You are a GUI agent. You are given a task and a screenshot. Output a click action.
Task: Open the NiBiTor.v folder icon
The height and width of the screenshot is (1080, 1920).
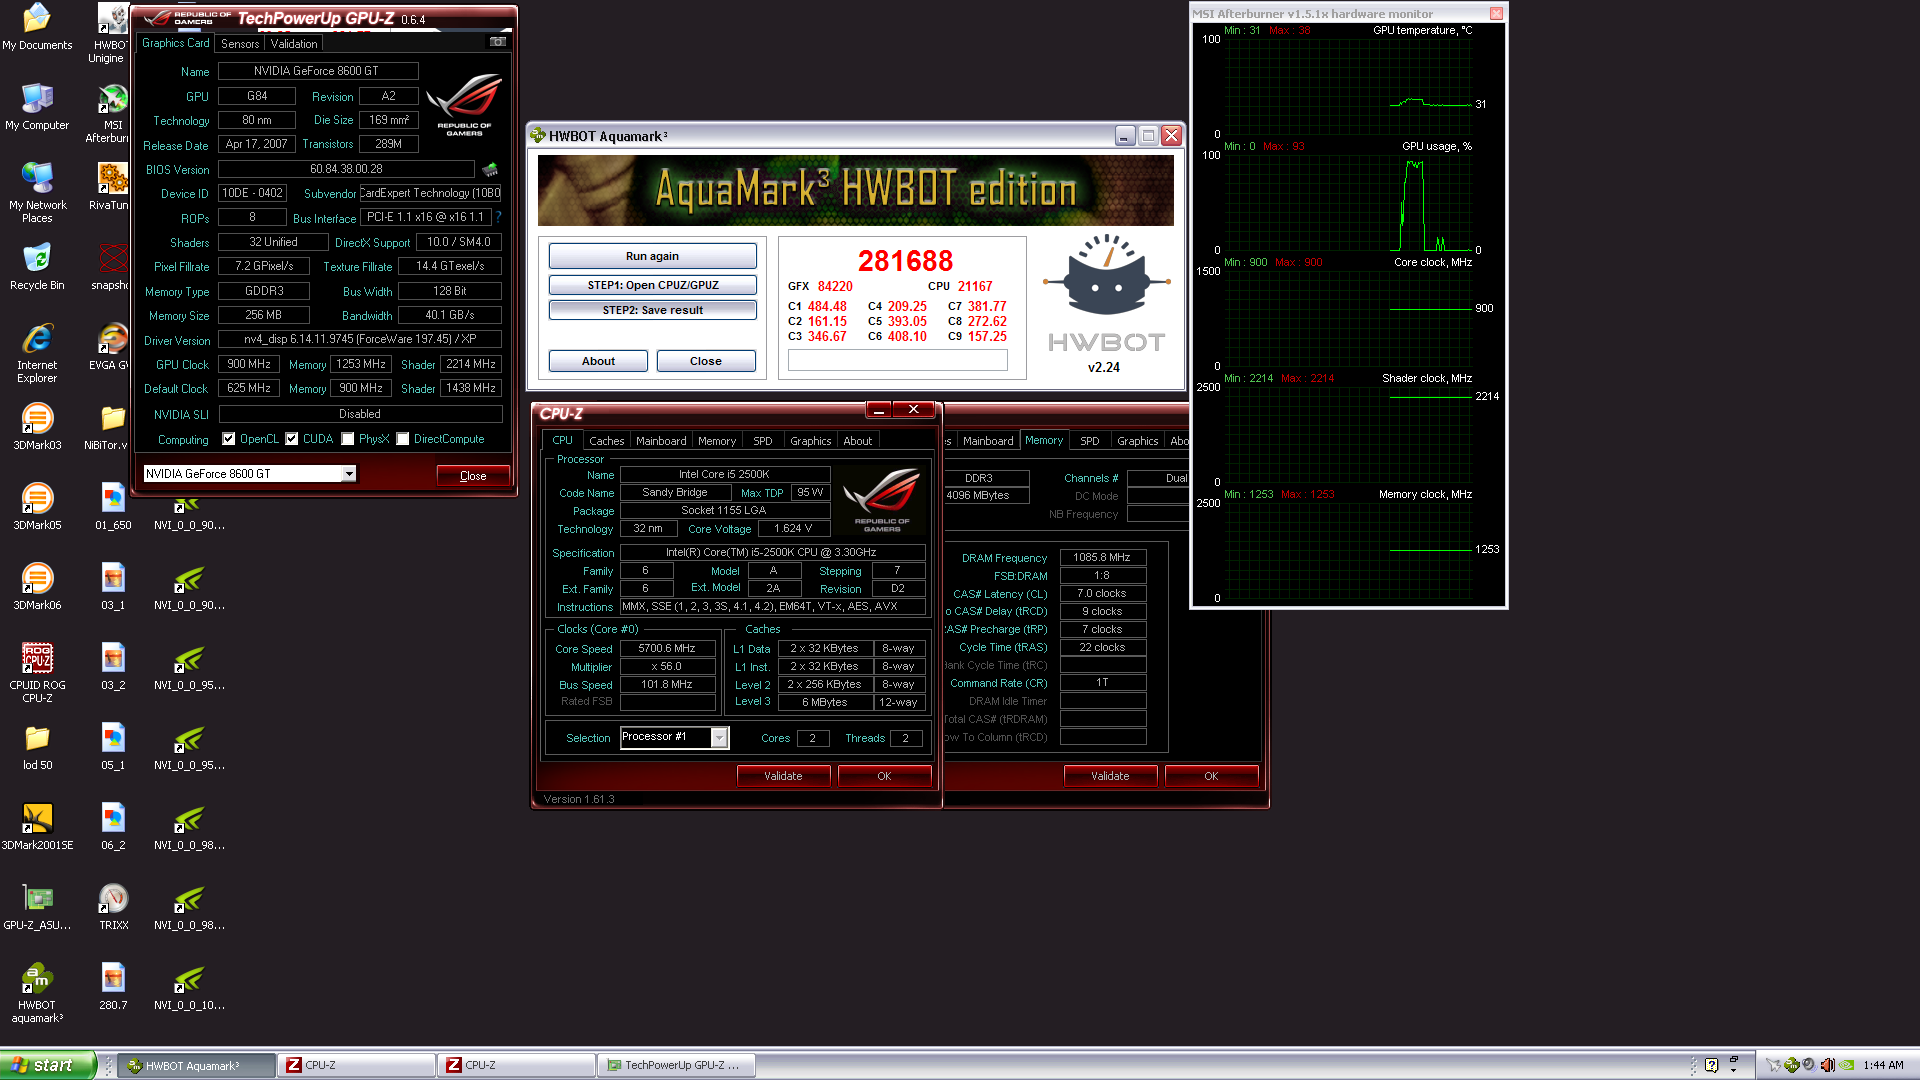[x=106, y=427]
